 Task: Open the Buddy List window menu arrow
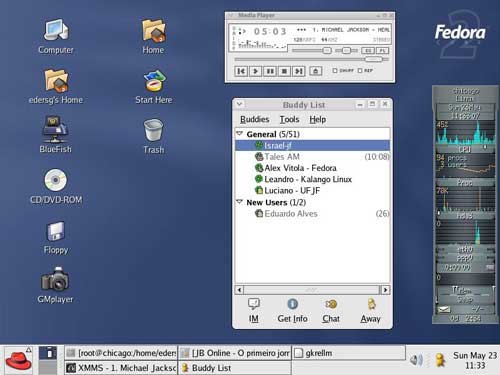click(x=239, y=104)
